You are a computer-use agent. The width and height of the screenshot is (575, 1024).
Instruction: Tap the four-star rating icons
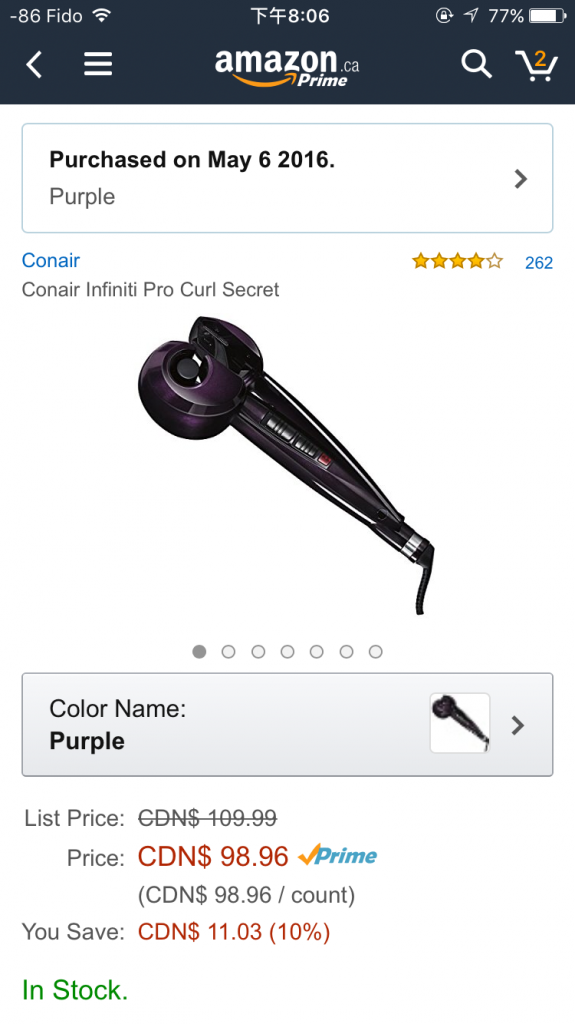(457, 262)
